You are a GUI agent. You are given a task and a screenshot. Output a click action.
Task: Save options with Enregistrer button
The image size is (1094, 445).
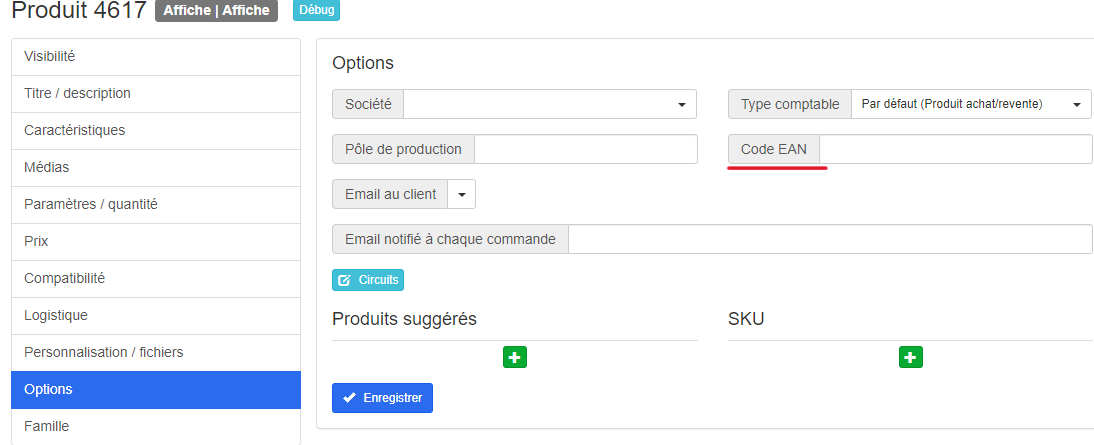point(382,398)
